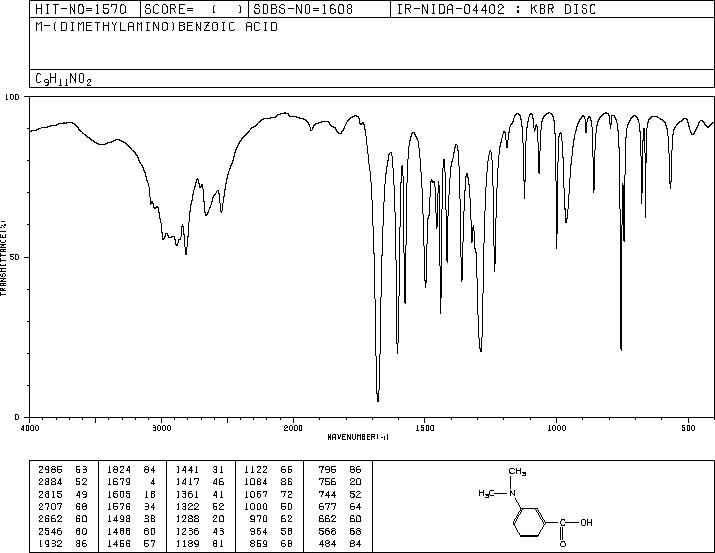Click the 0 y-axis tick label
Viewport: 715px width, 553px height.
[17, 417]
